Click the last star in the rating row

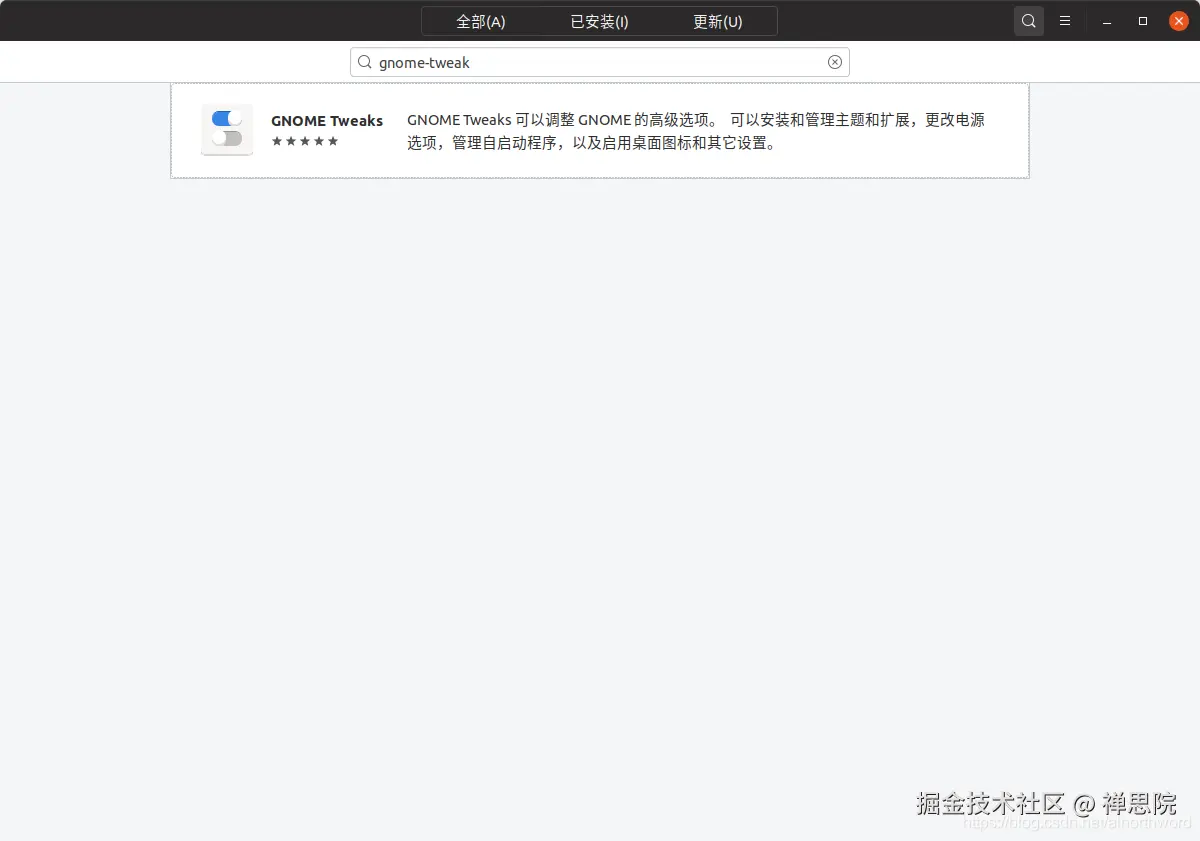331,142
